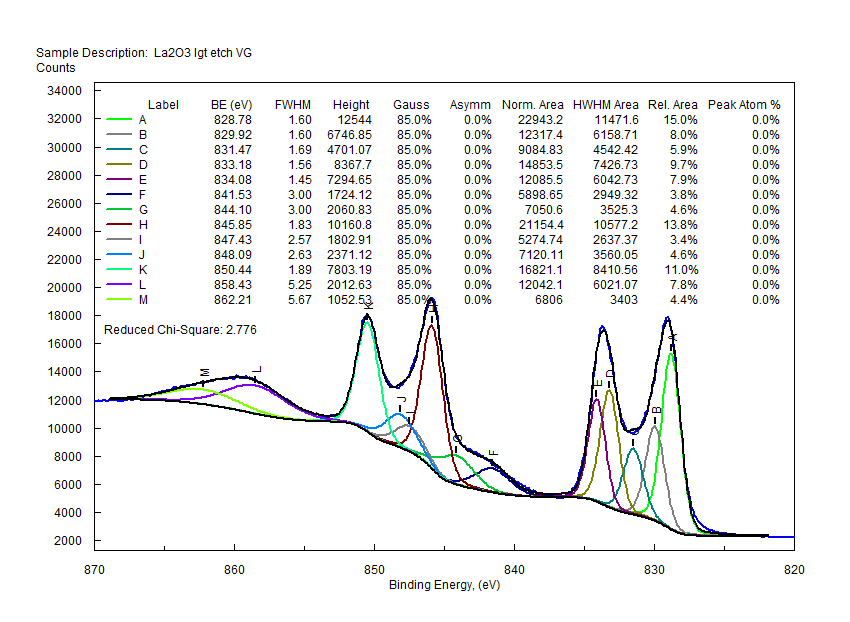Select the 'FWHM' column header
The height and width of the screenshot is (622, 850).
292,104
